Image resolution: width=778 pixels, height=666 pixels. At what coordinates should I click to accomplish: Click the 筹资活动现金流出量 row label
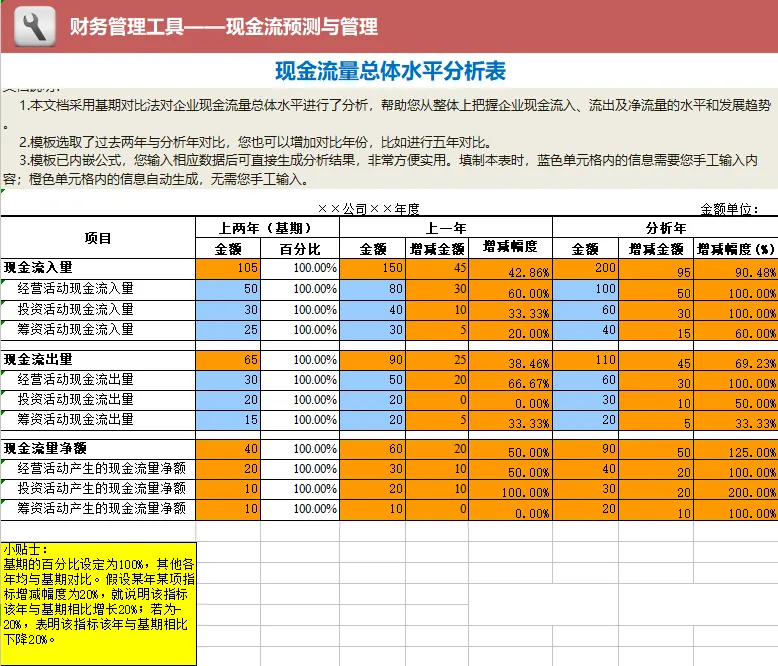click(75, 419)
